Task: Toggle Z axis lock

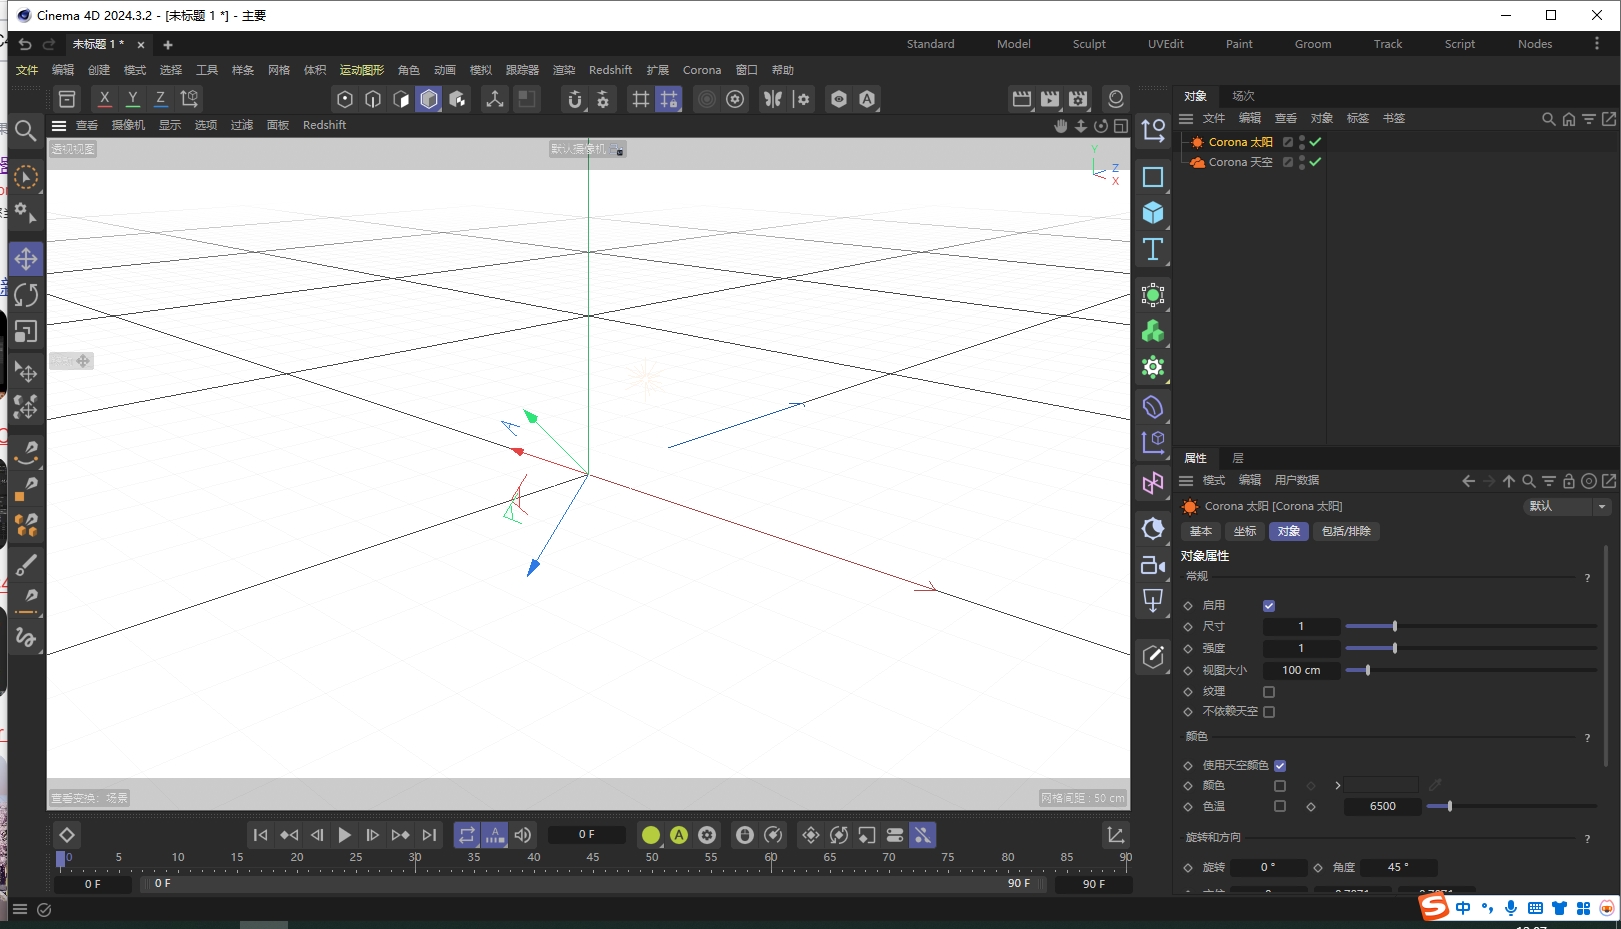Action: click(x=160, y=98)
